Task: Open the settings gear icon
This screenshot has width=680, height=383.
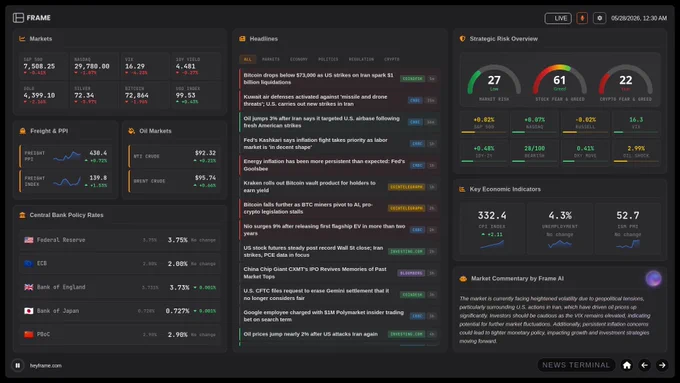Action: point(599,18)
